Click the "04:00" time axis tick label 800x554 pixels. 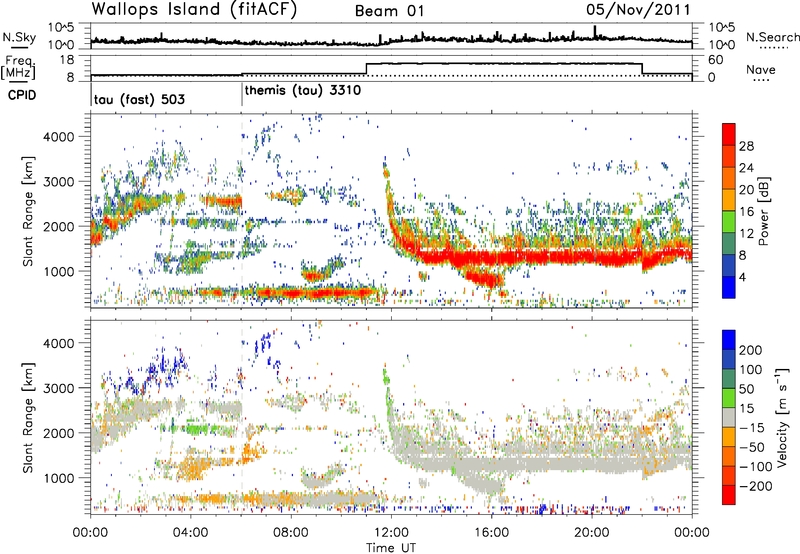(x=190, y=532)
